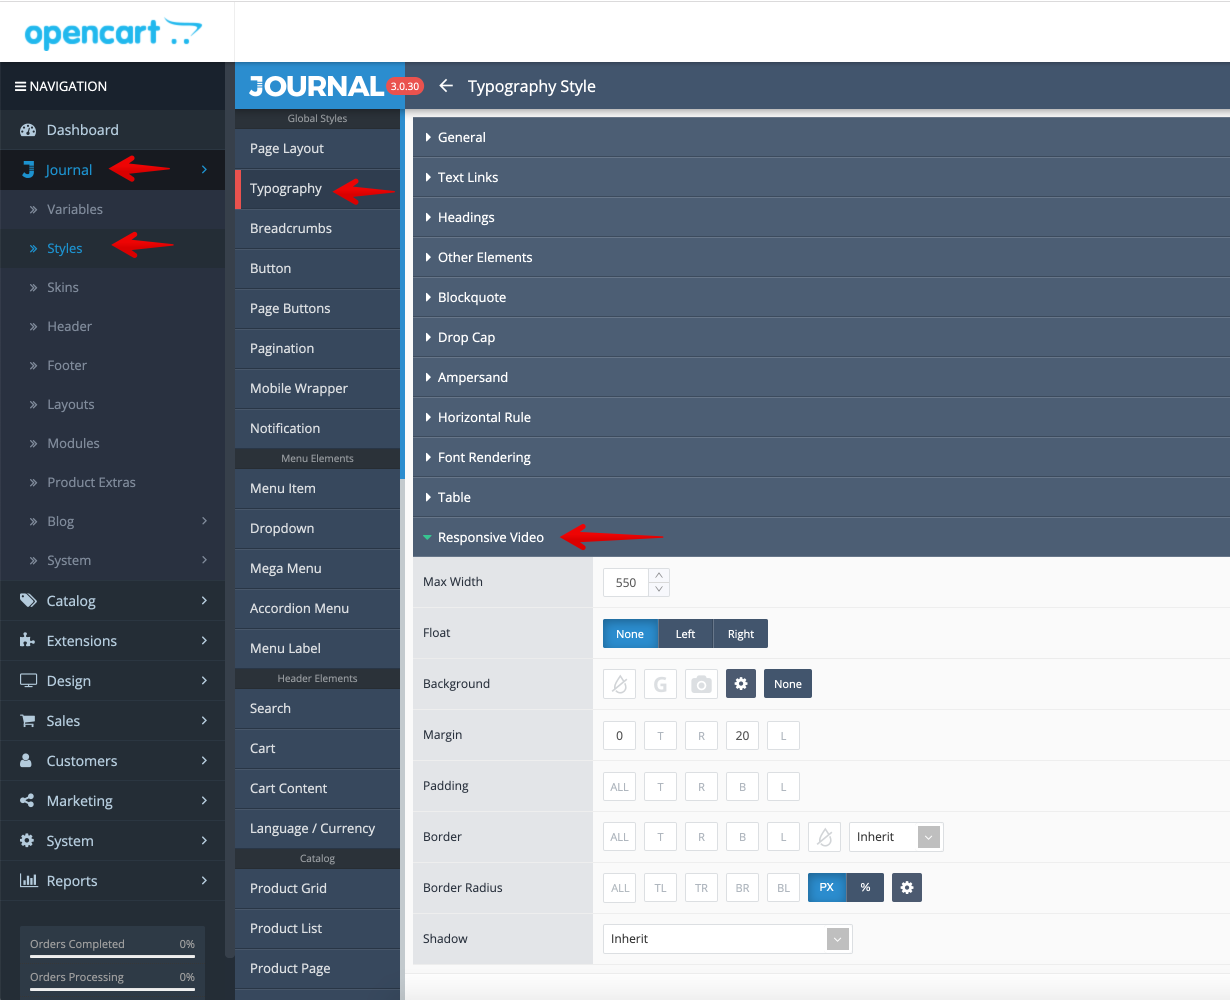Open Variables under Journal
The width and height of the screenshot is (1230, 1000).
tap(112, 209)
